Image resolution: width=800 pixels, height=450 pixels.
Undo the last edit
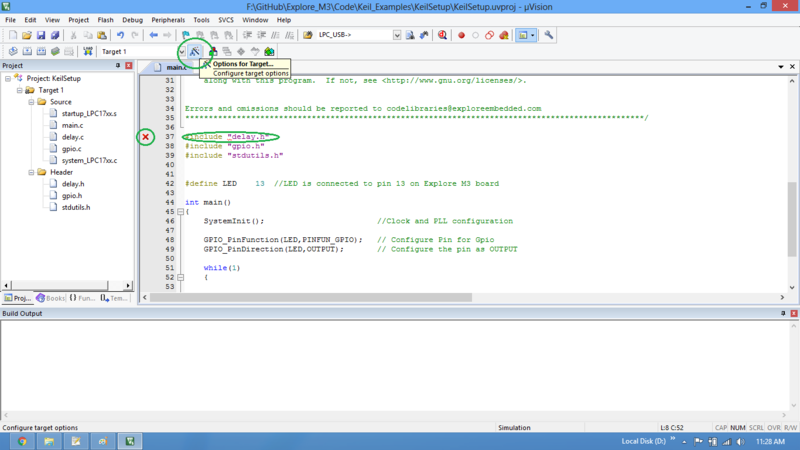click(120, 35)
